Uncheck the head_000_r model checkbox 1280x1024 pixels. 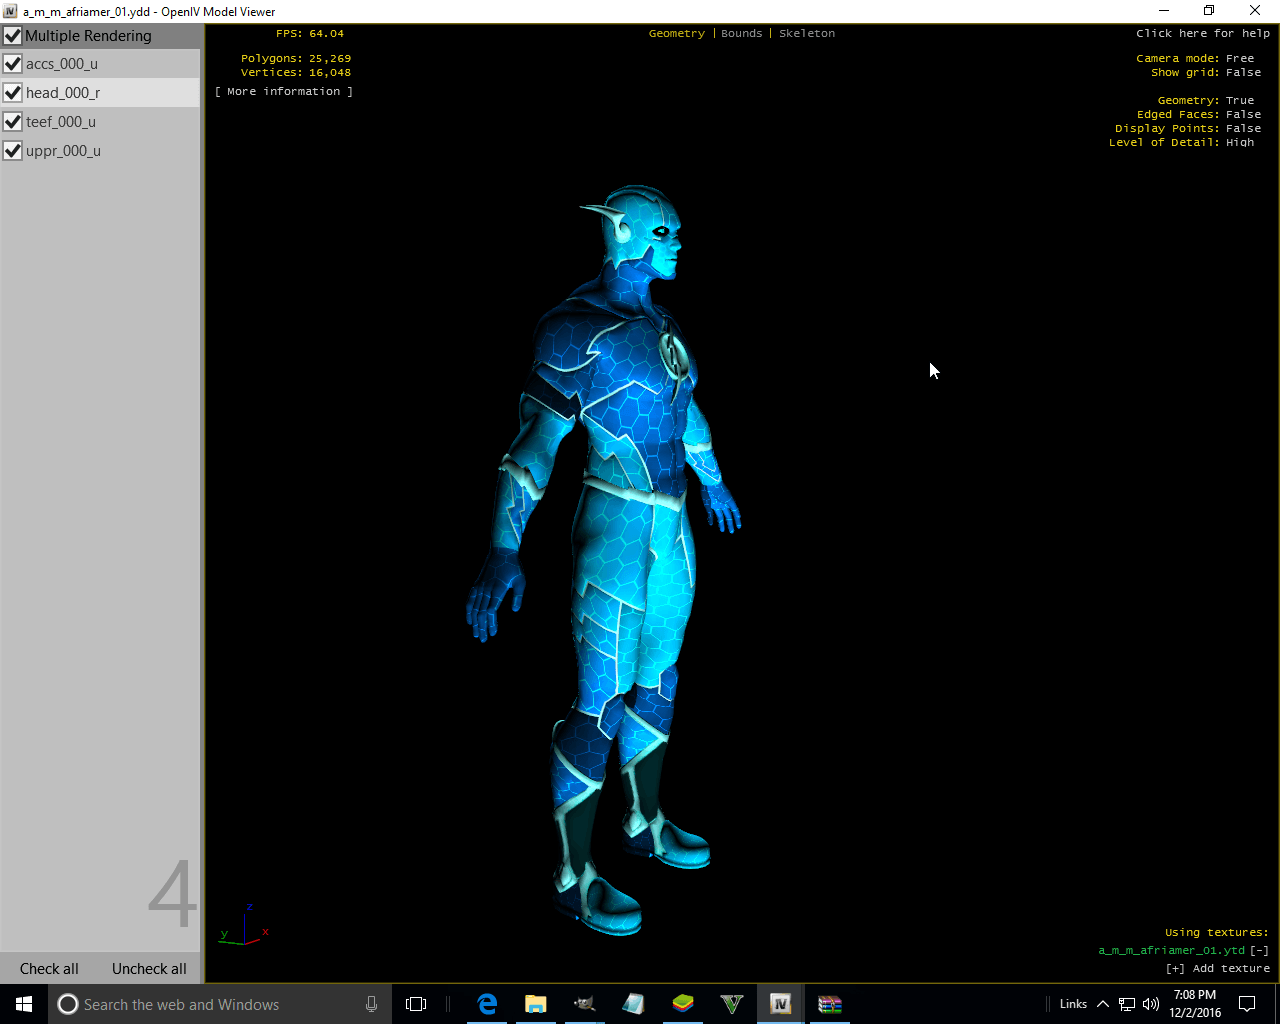[x=13, y=93]
